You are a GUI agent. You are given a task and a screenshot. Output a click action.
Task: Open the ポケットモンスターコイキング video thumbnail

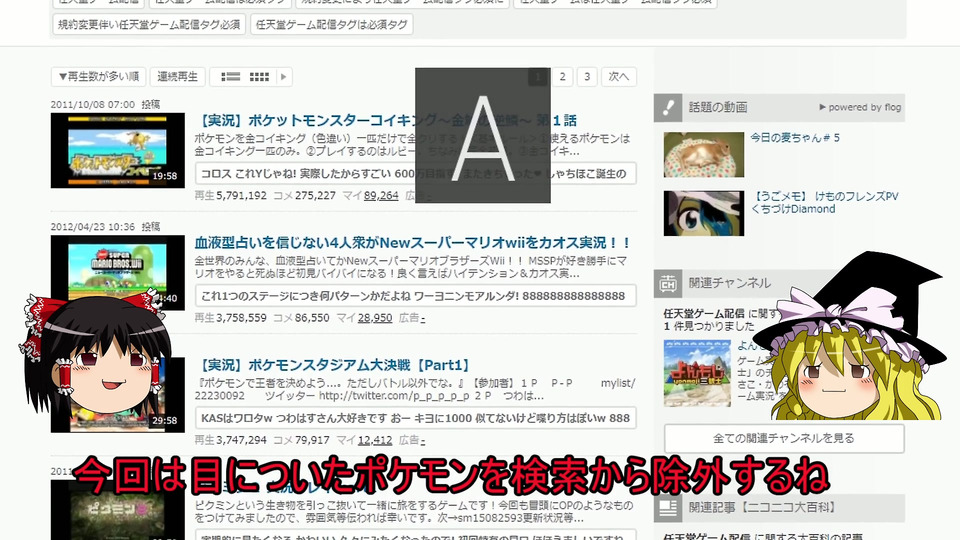coord(118,150)
